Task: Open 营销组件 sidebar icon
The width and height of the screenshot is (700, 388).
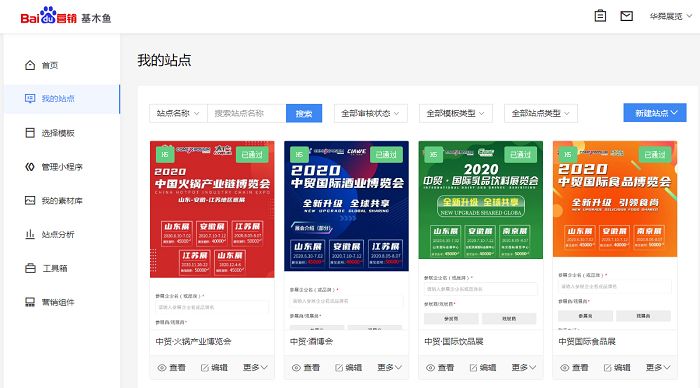Action: point(30,302)
